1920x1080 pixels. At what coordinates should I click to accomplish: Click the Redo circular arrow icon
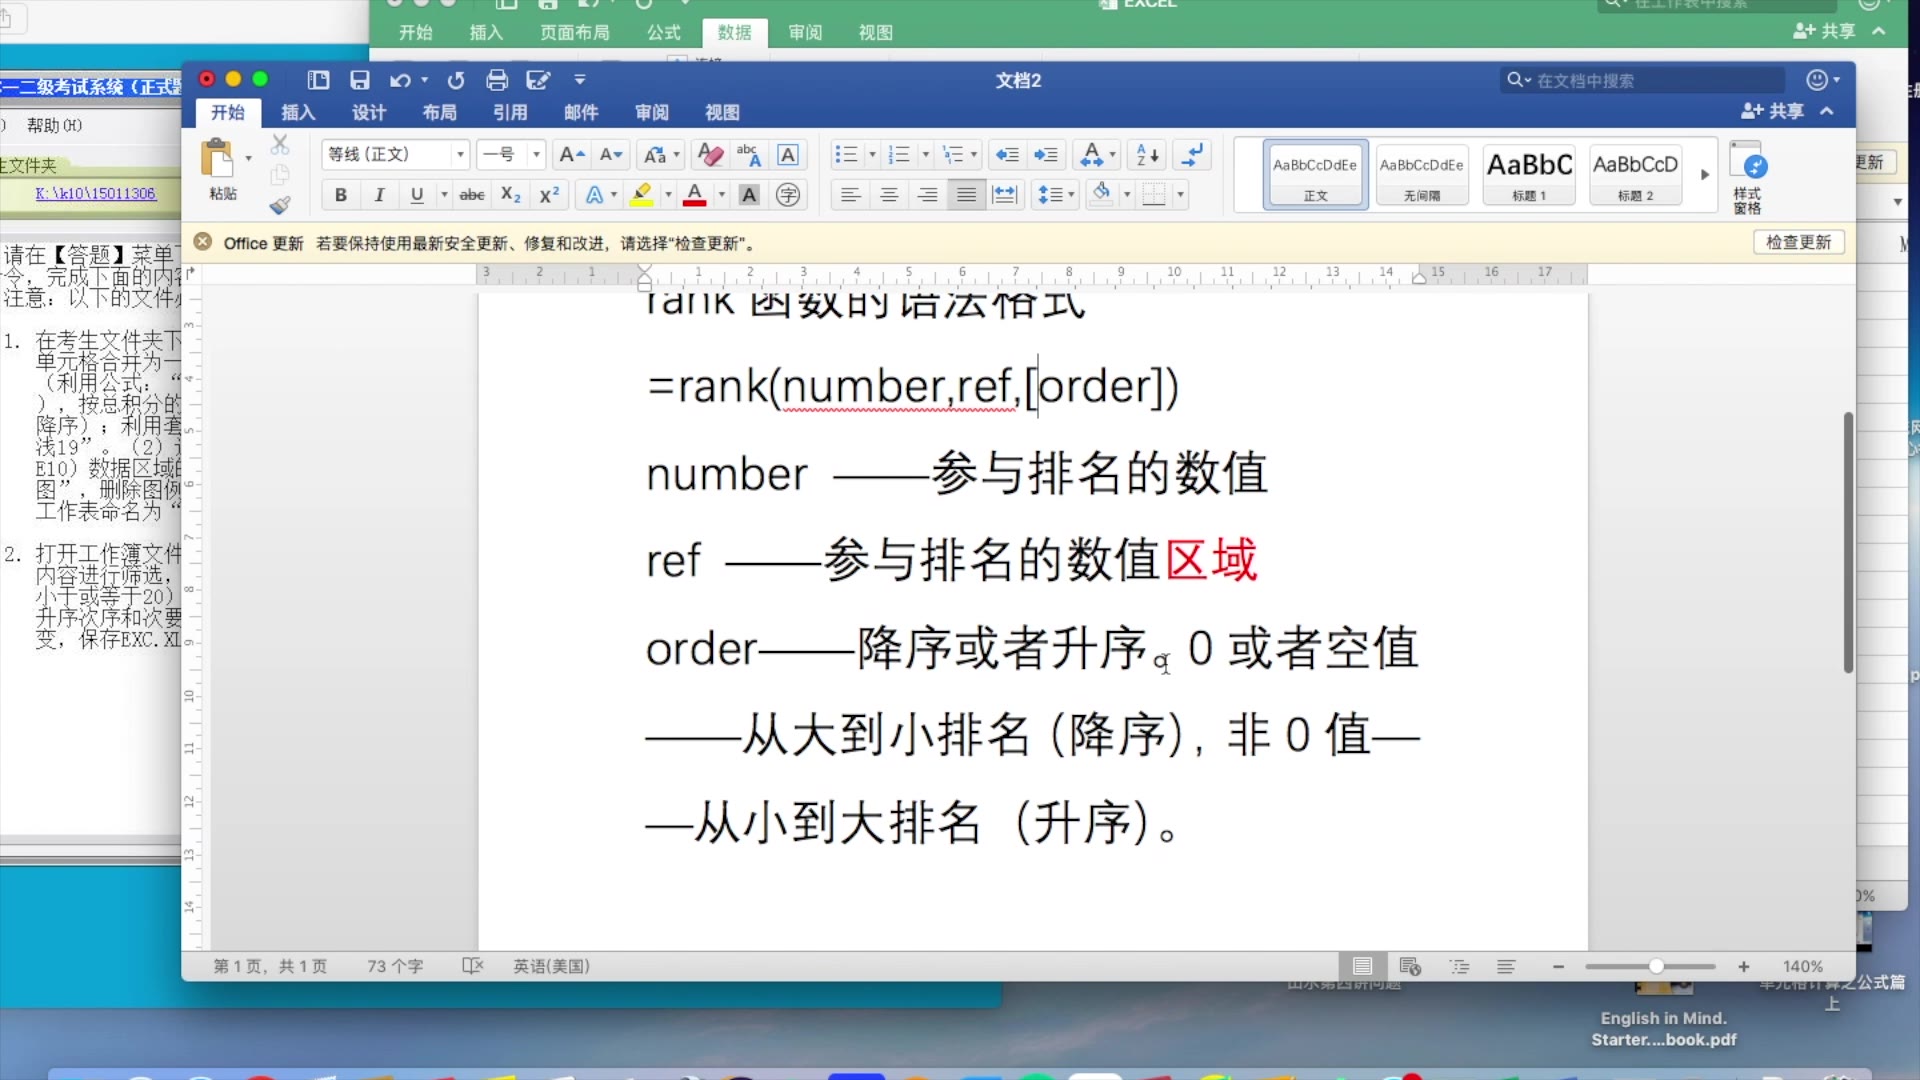[x=456, y=80]
